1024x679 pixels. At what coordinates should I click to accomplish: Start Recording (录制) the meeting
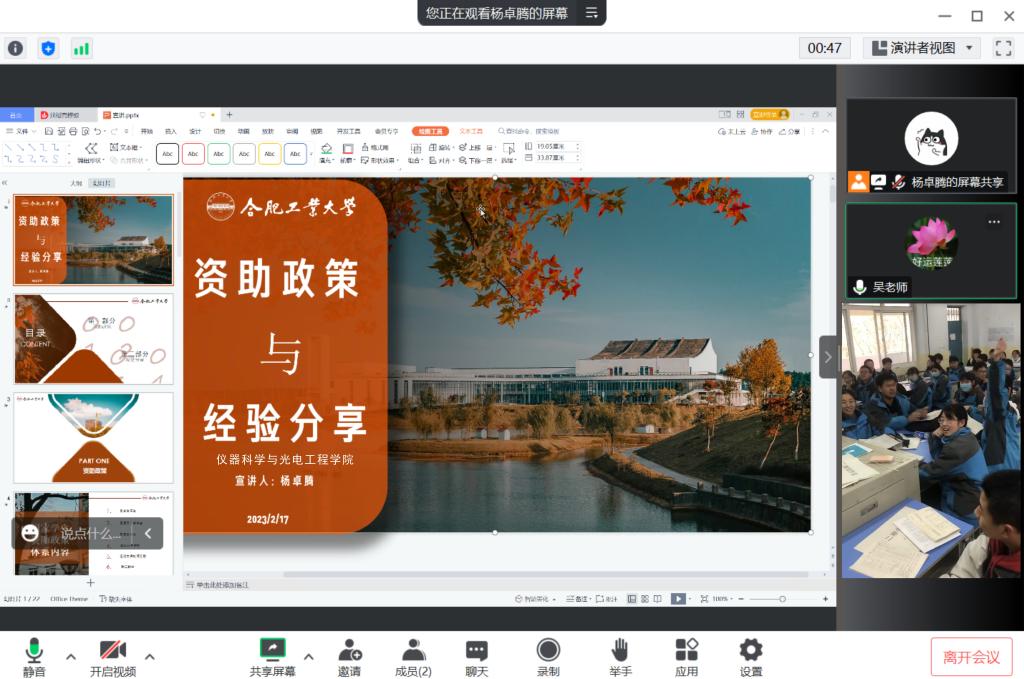click(548, 657)
